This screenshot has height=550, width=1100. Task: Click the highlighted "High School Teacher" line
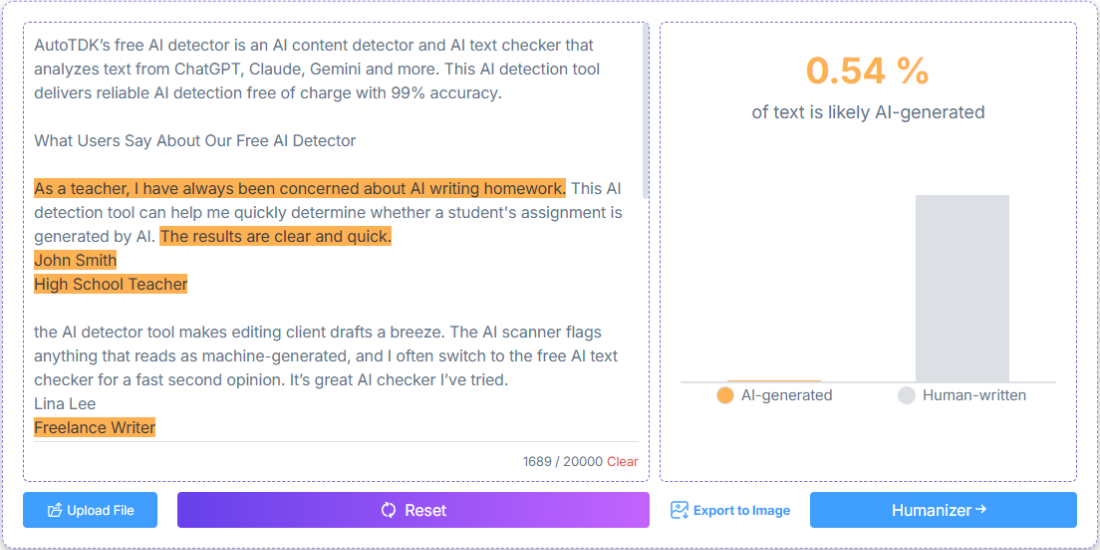(x=111, y=284)
